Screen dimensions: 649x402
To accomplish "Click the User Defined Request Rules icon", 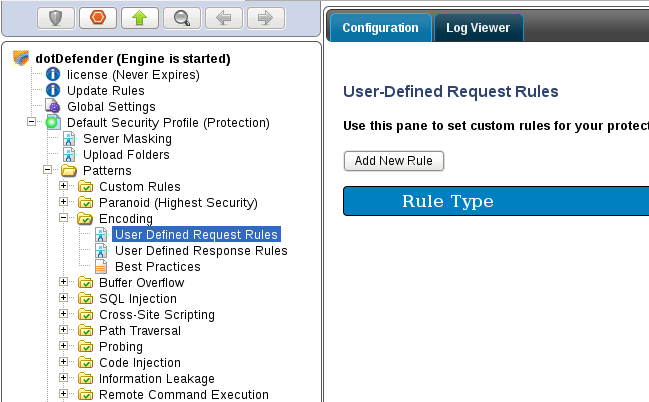I will pos(101,235).
